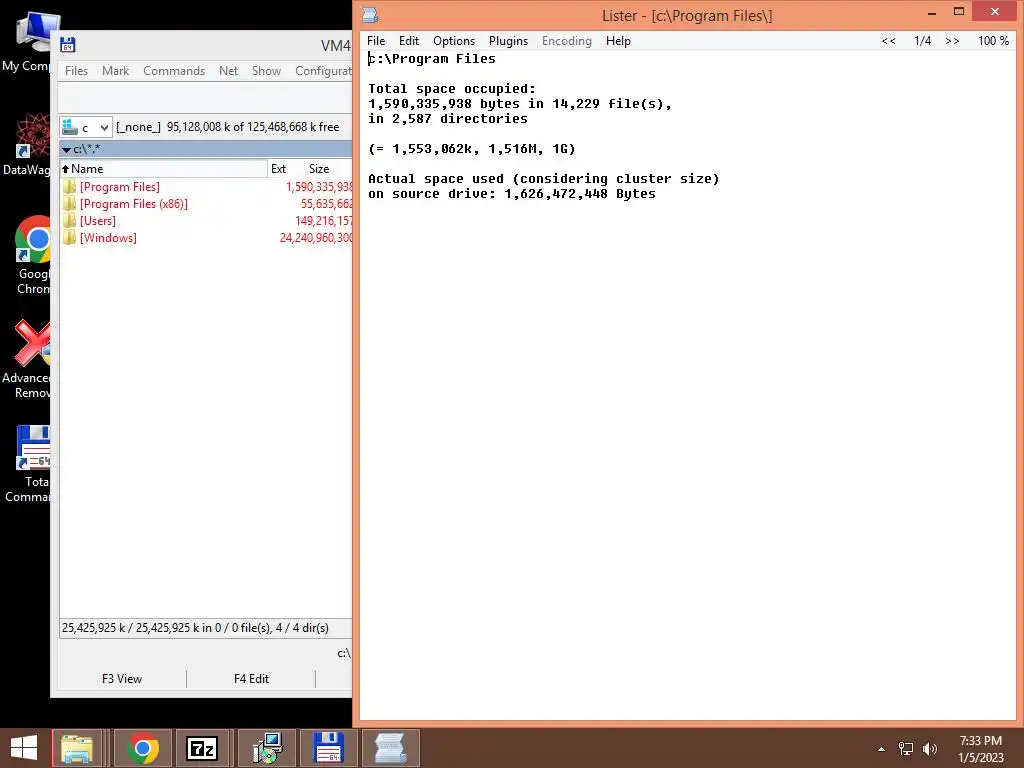1024x768 pixels.
Task: Click the F3 View button
Action: (x=122, y=679)
